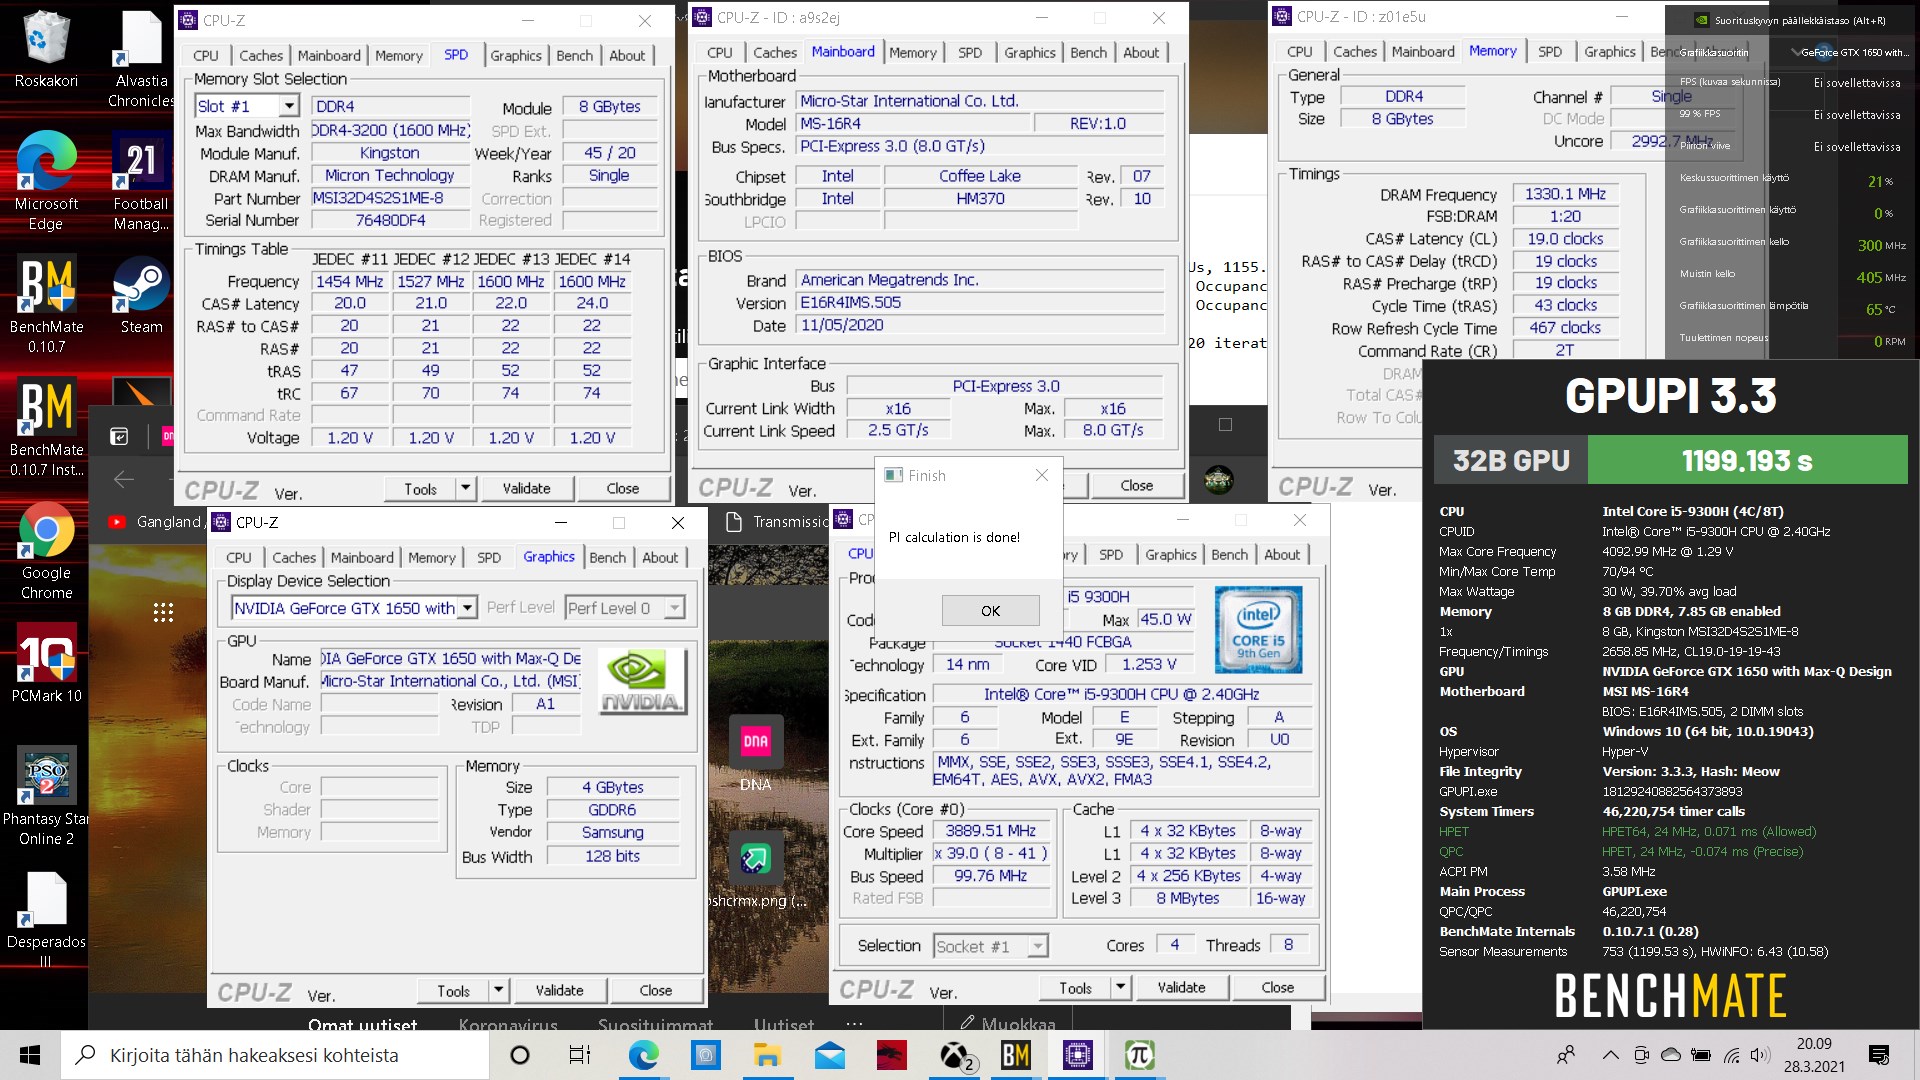Open the Suosituimmat news tab
The width and height of the screenshot is (1920, 1080).
[655, 1025]
